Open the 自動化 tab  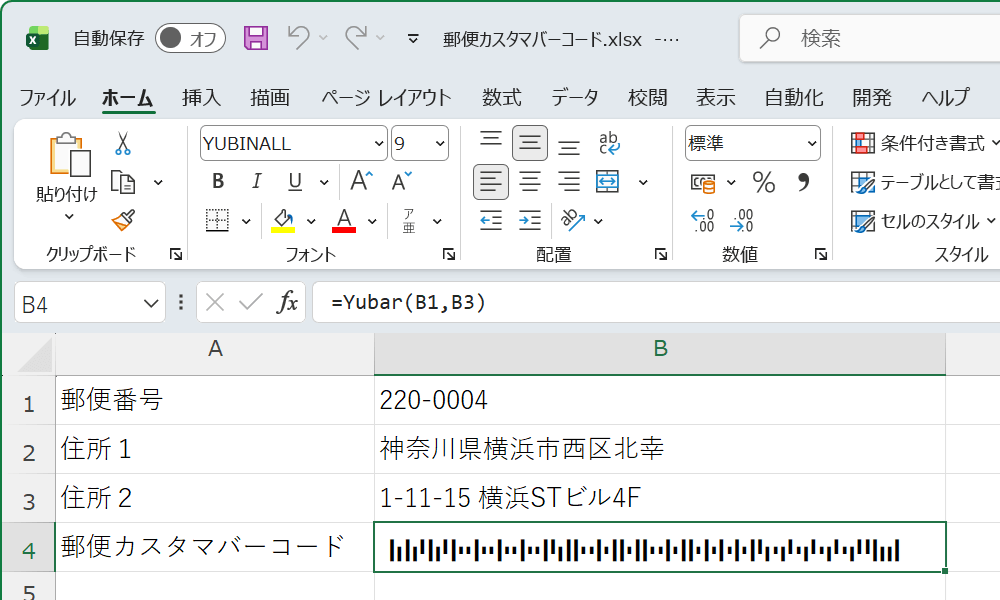click(794, 98)
